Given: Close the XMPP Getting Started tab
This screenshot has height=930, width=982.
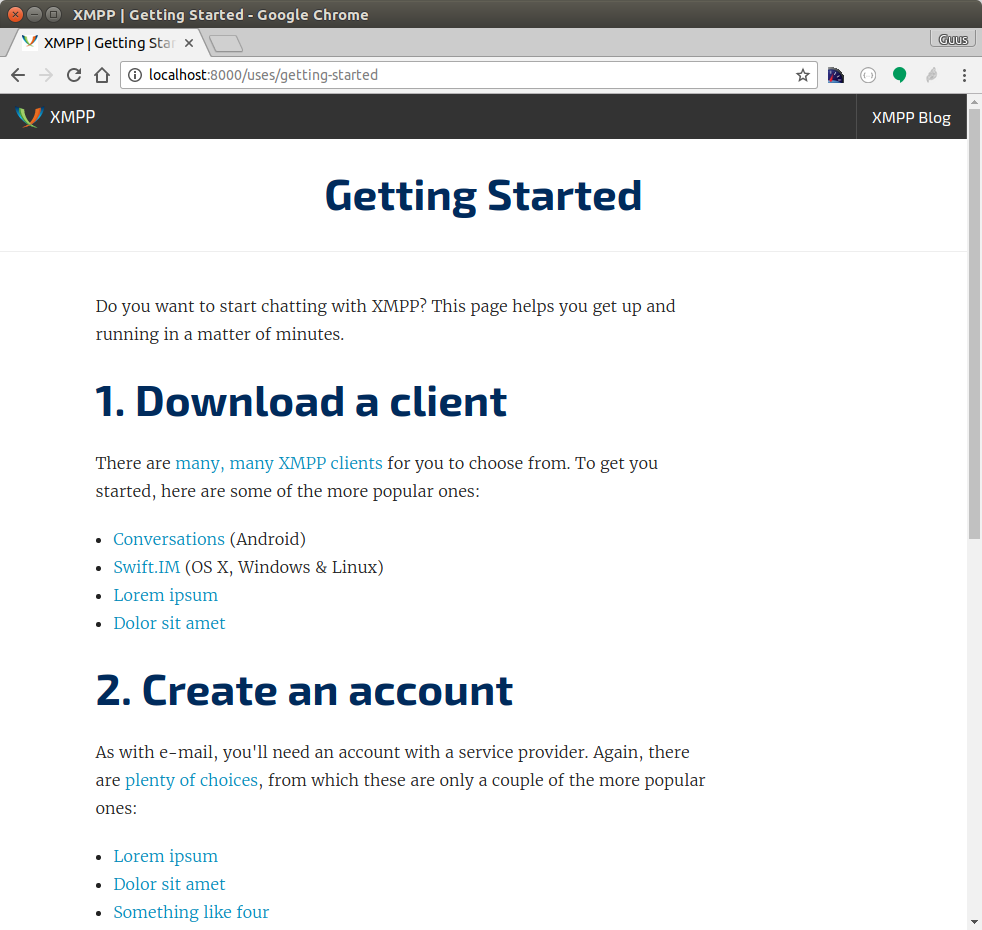Looking at the screenshot, I should (x=189, y=43).
